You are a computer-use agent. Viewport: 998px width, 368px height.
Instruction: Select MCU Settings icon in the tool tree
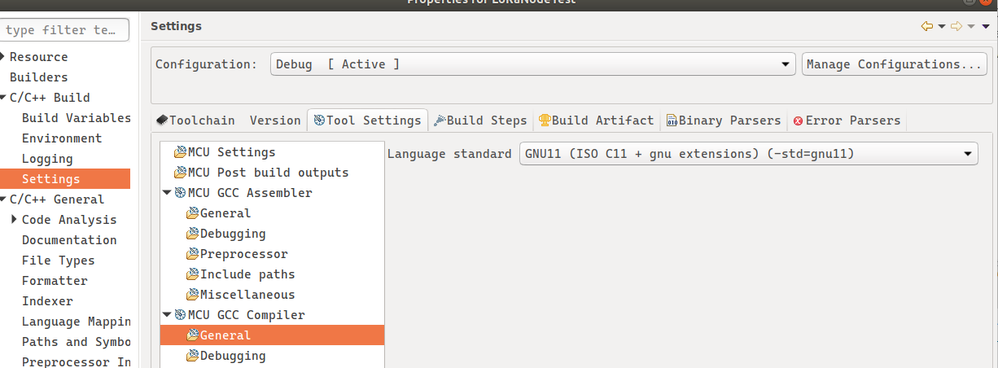click(x=180, y=152)
